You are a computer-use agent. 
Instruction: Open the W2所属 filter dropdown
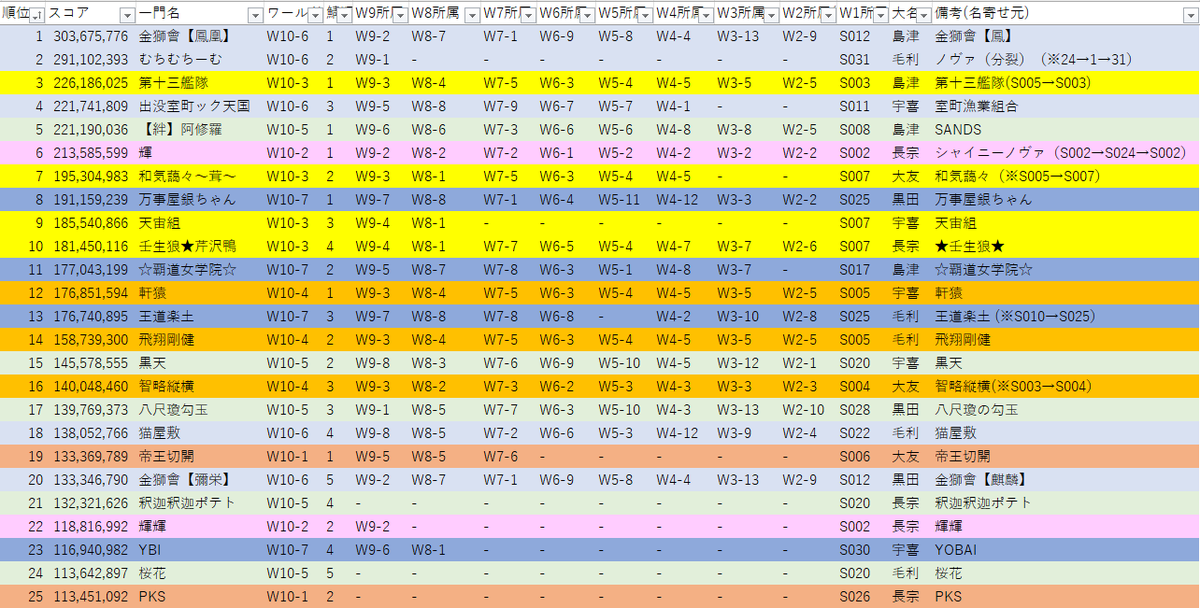pos(826,15)
